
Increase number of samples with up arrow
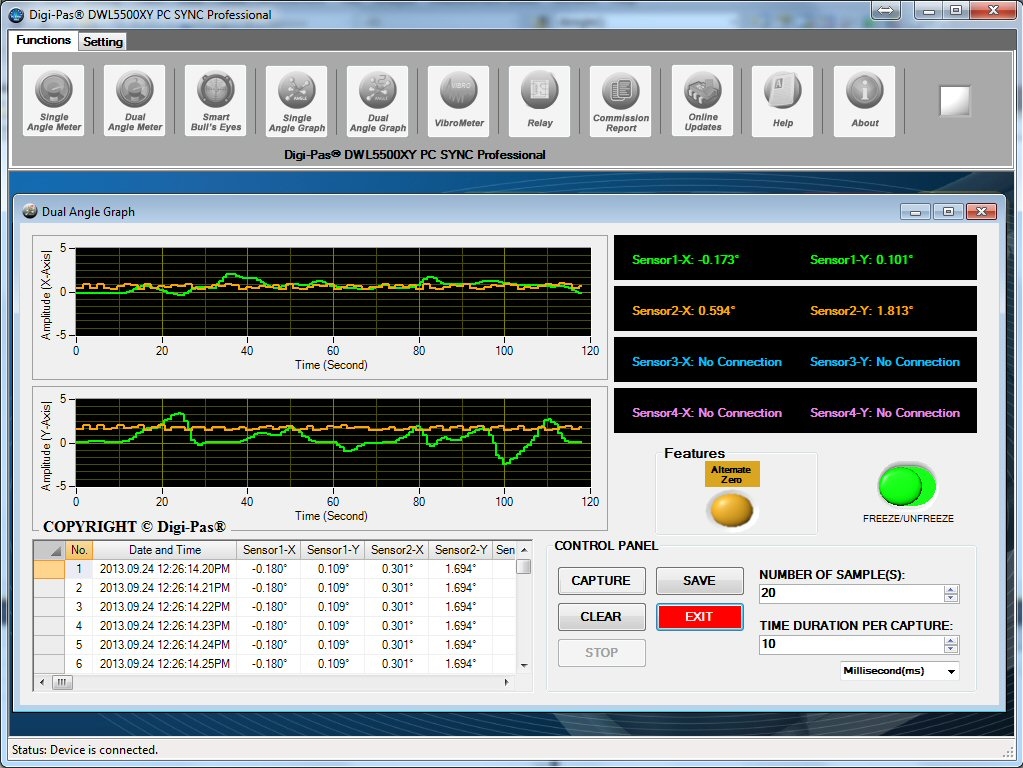(951, 590)
